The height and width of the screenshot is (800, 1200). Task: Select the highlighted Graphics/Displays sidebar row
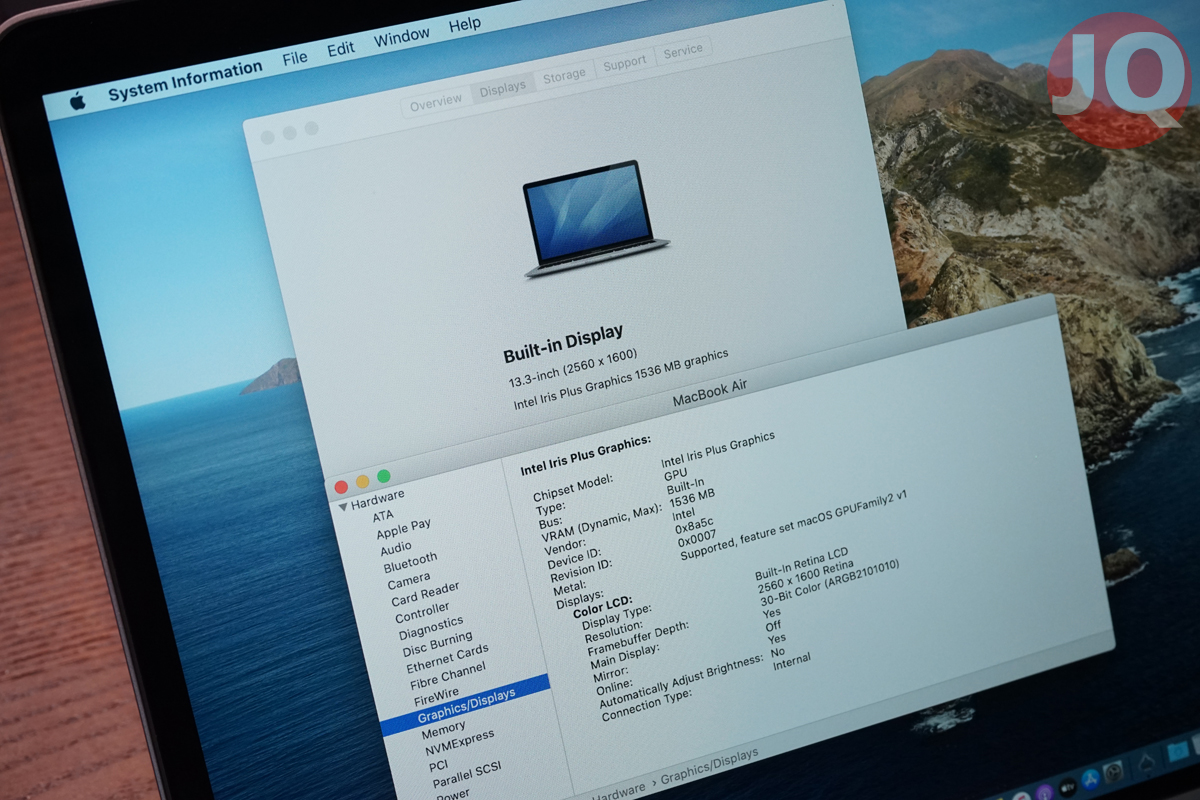coord(465,706)
